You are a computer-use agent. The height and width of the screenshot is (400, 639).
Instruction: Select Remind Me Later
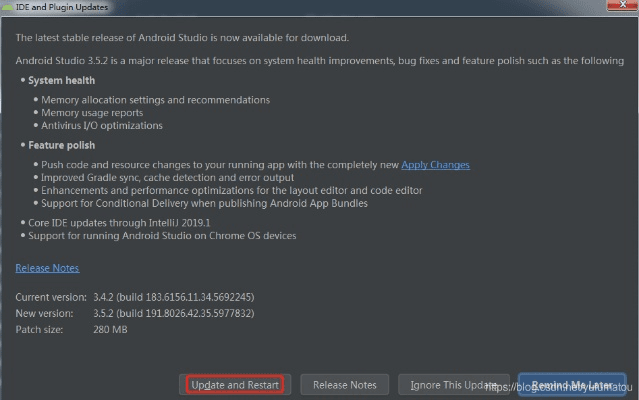tap(572, 385)
